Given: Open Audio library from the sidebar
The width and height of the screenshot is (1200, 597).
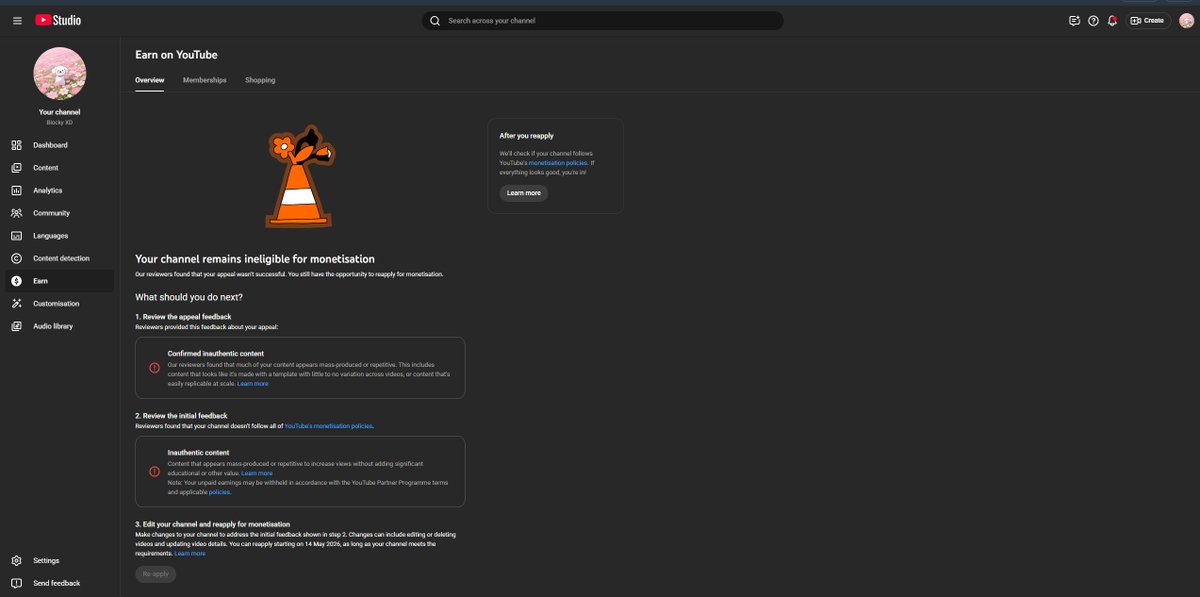Looking at the screenshot, I should [x=60, y=326].
